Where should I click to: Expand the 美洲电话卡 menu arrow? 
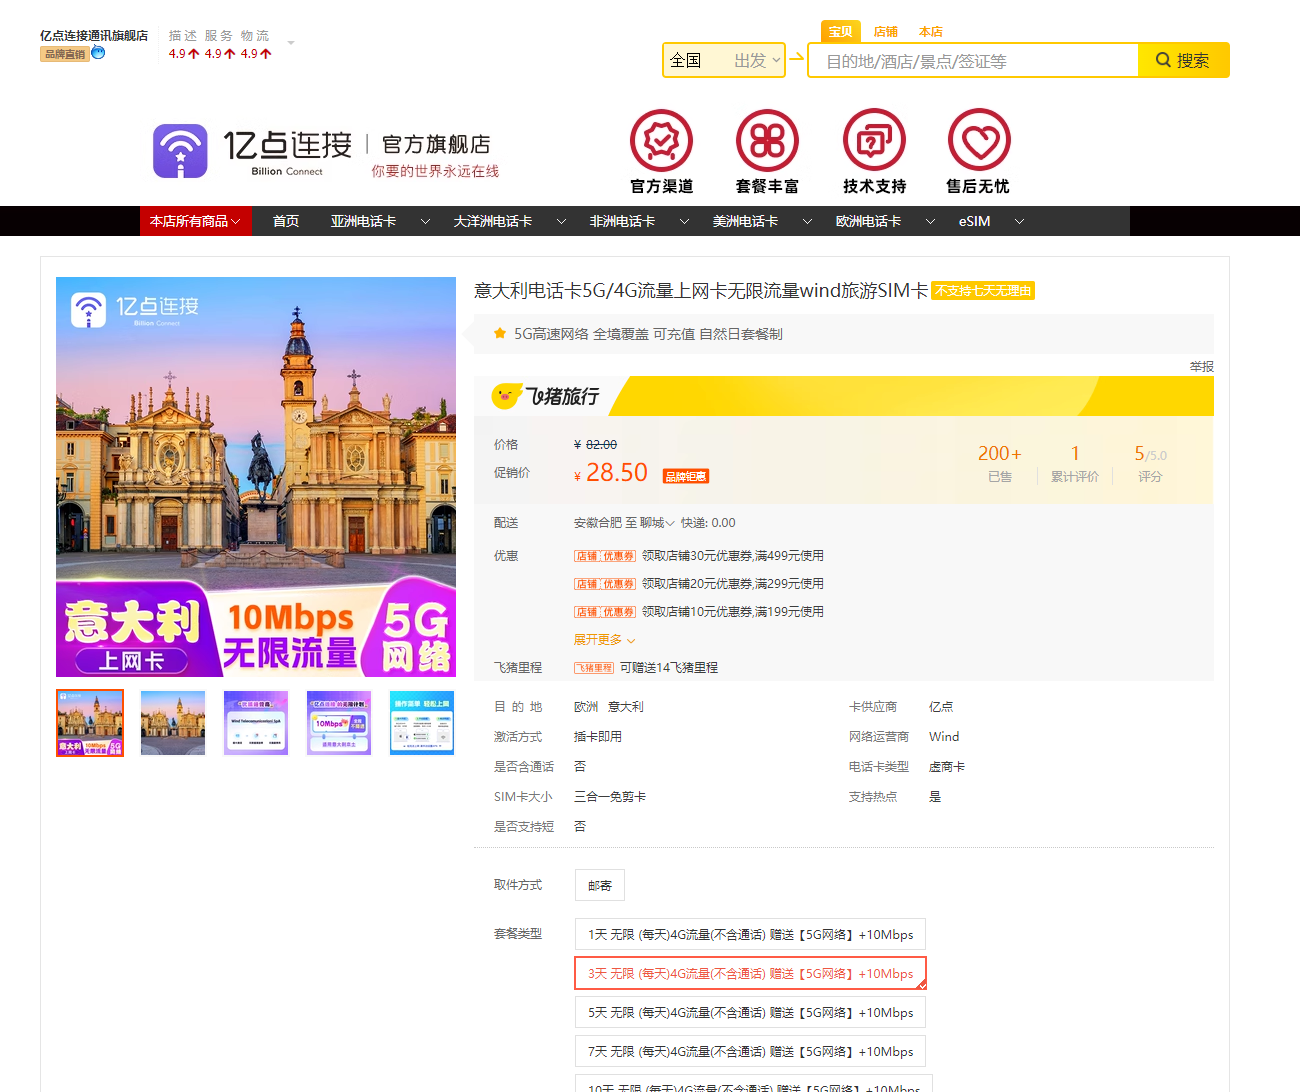tap(807, 221)
